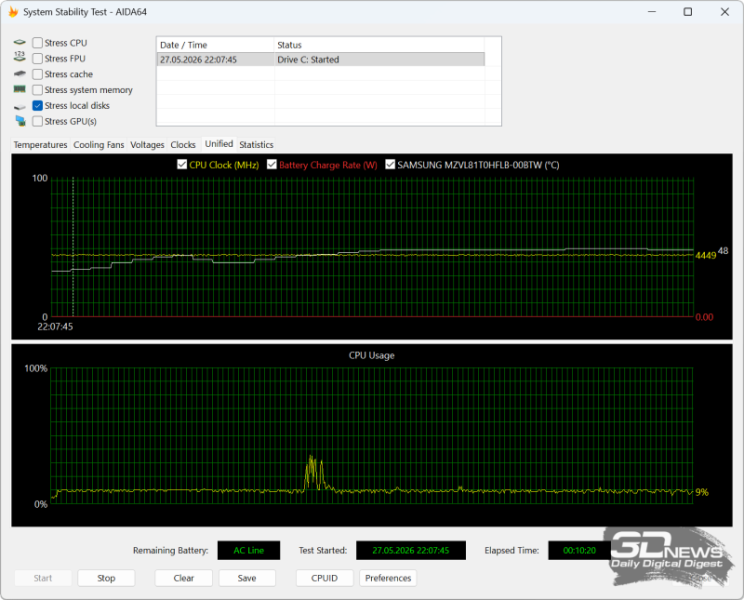Image resolution: width=744 pixels, height=600 pixels.
Task: Click the 4449 CPU clock value on graph
Action: point(706,256)
